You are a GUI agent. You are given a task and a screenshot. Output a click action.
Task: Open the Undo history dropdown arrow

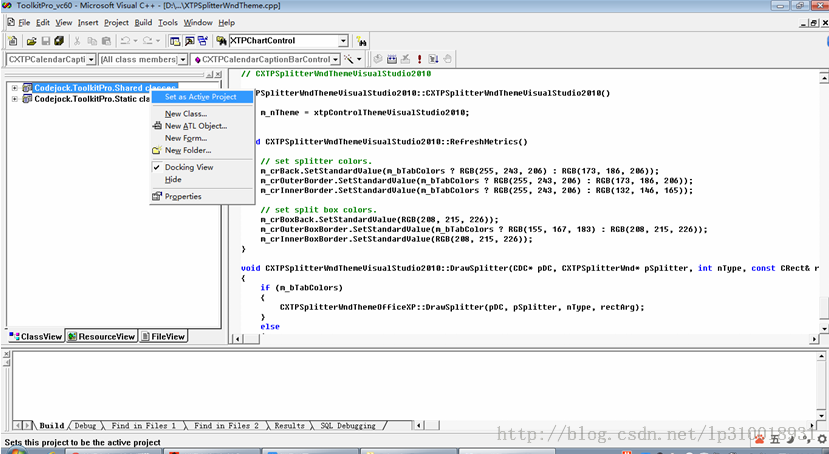coord(135,41)
